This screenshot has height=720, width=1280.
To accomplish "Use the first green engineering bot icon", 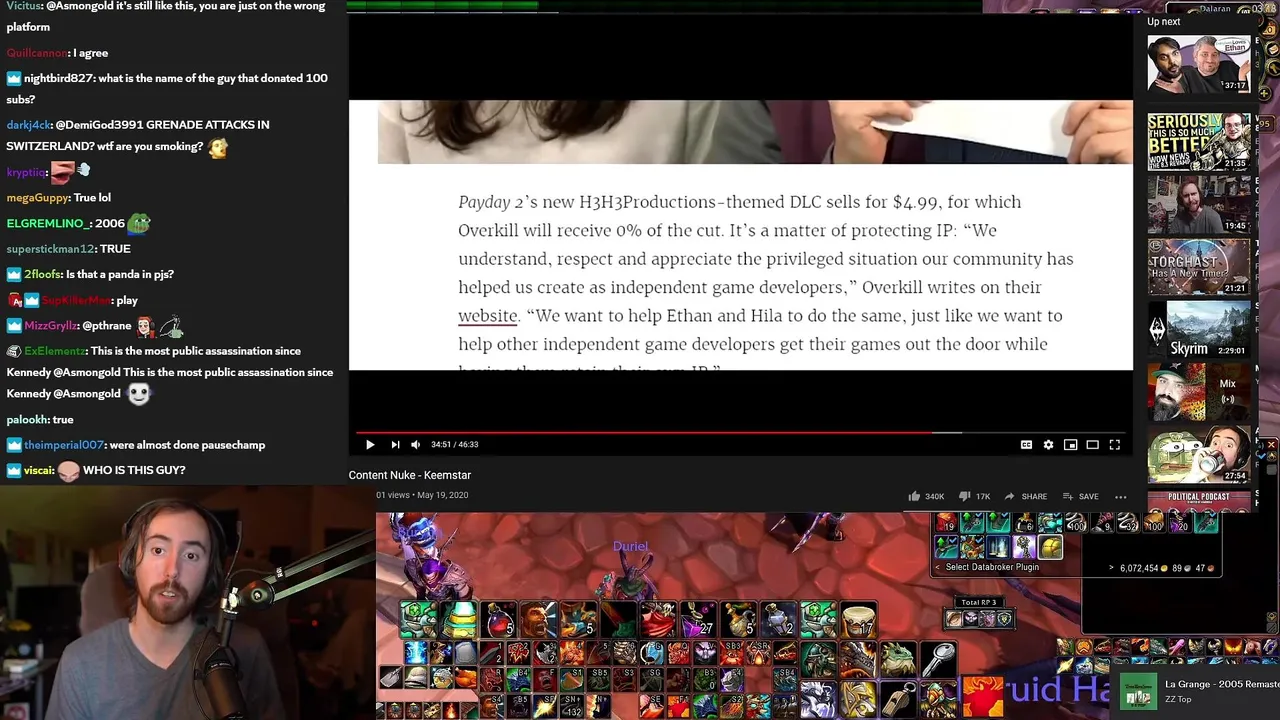I will click(419, 620).
